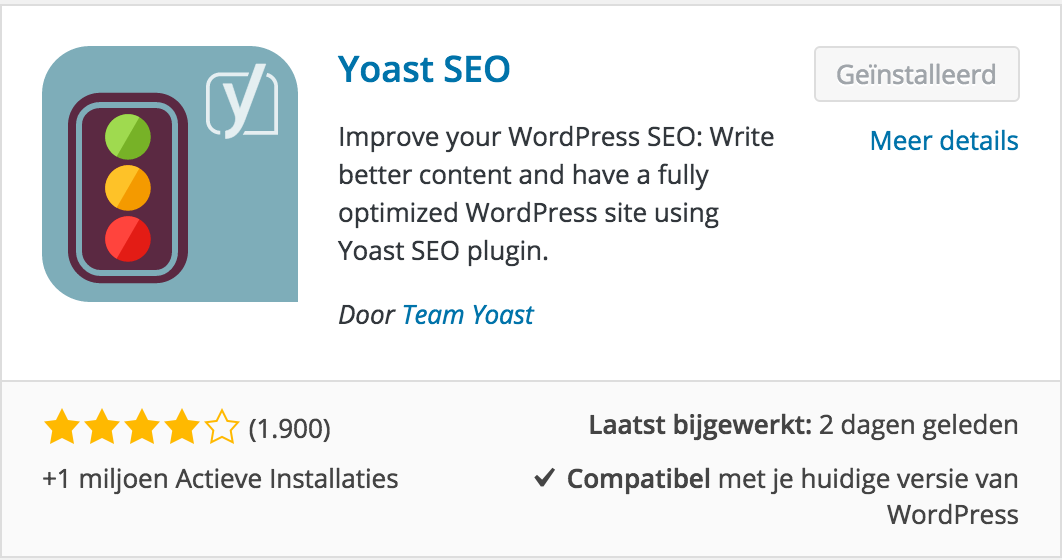This screenshot has height=560, width=1062.
Task: Click the empty fifth rating star
Action: click(221, 427)
